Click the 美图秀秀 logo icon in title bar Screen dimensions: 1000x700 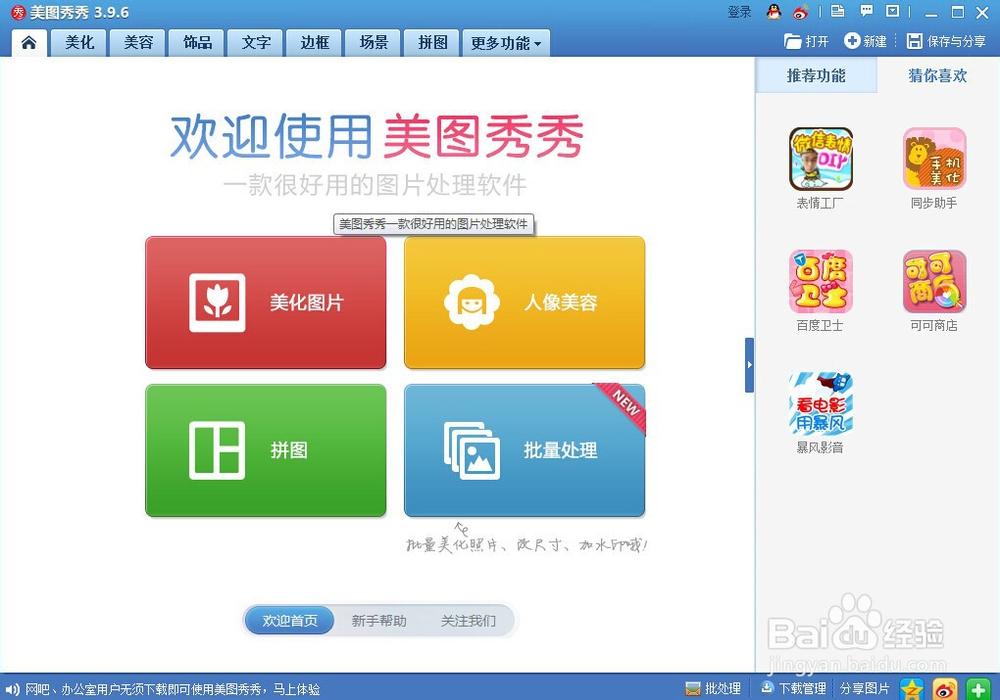18,12
